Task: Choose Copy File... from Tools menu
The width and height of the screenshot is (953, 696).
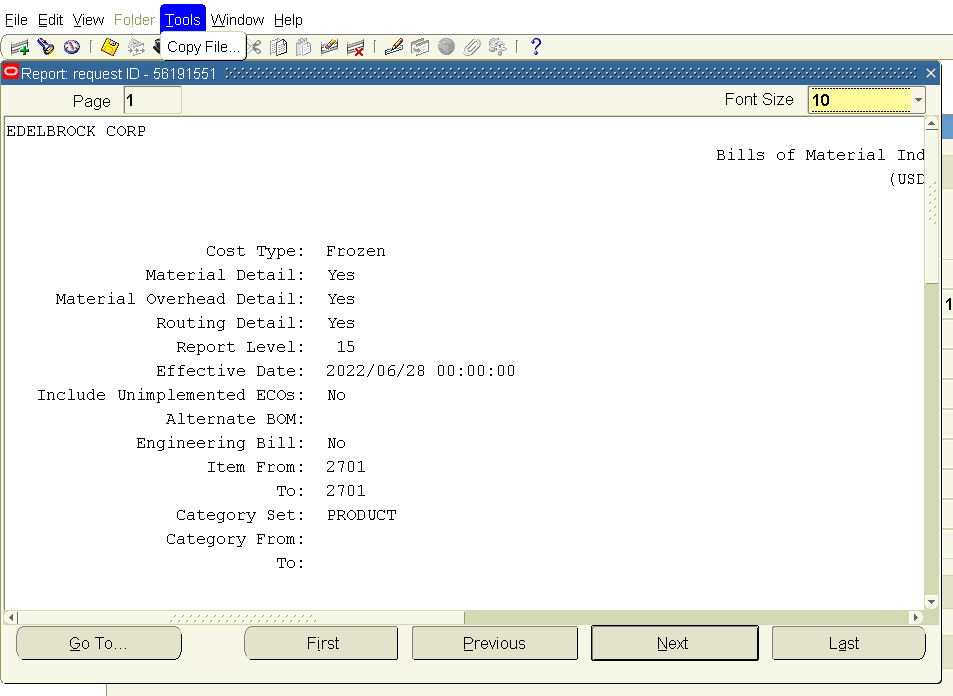Action: pos(204,47)
